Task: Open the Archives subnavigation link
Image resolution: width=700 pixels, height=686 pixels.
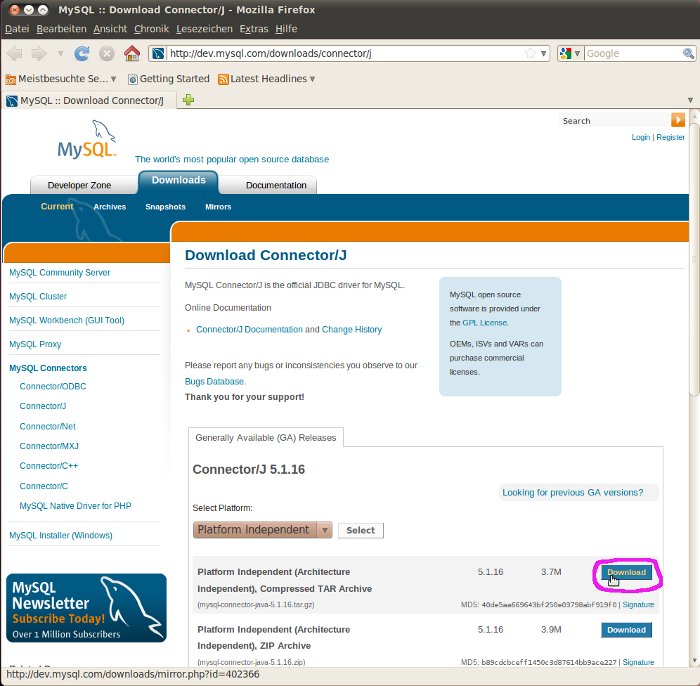Action: 109,207
